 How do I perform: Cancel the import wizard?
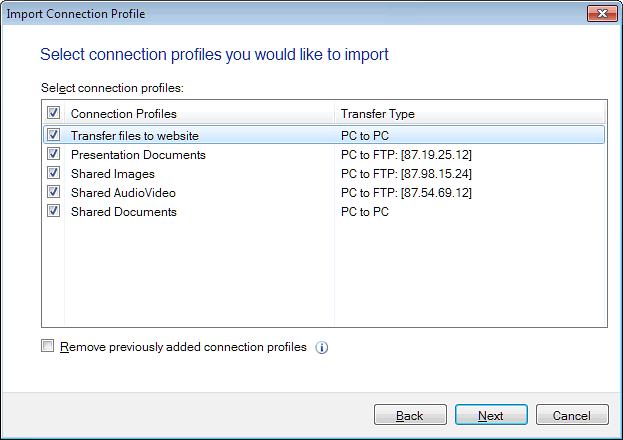[572, 415]
